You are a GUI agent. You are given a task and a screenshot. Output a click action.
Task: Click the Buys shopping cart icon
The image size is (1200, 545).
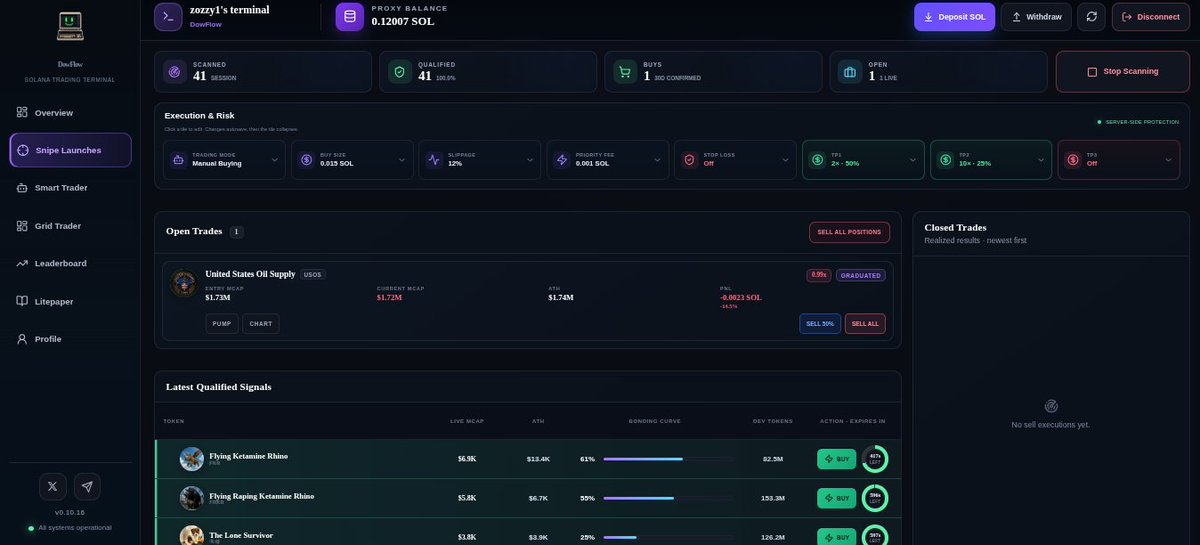(625, 72)
